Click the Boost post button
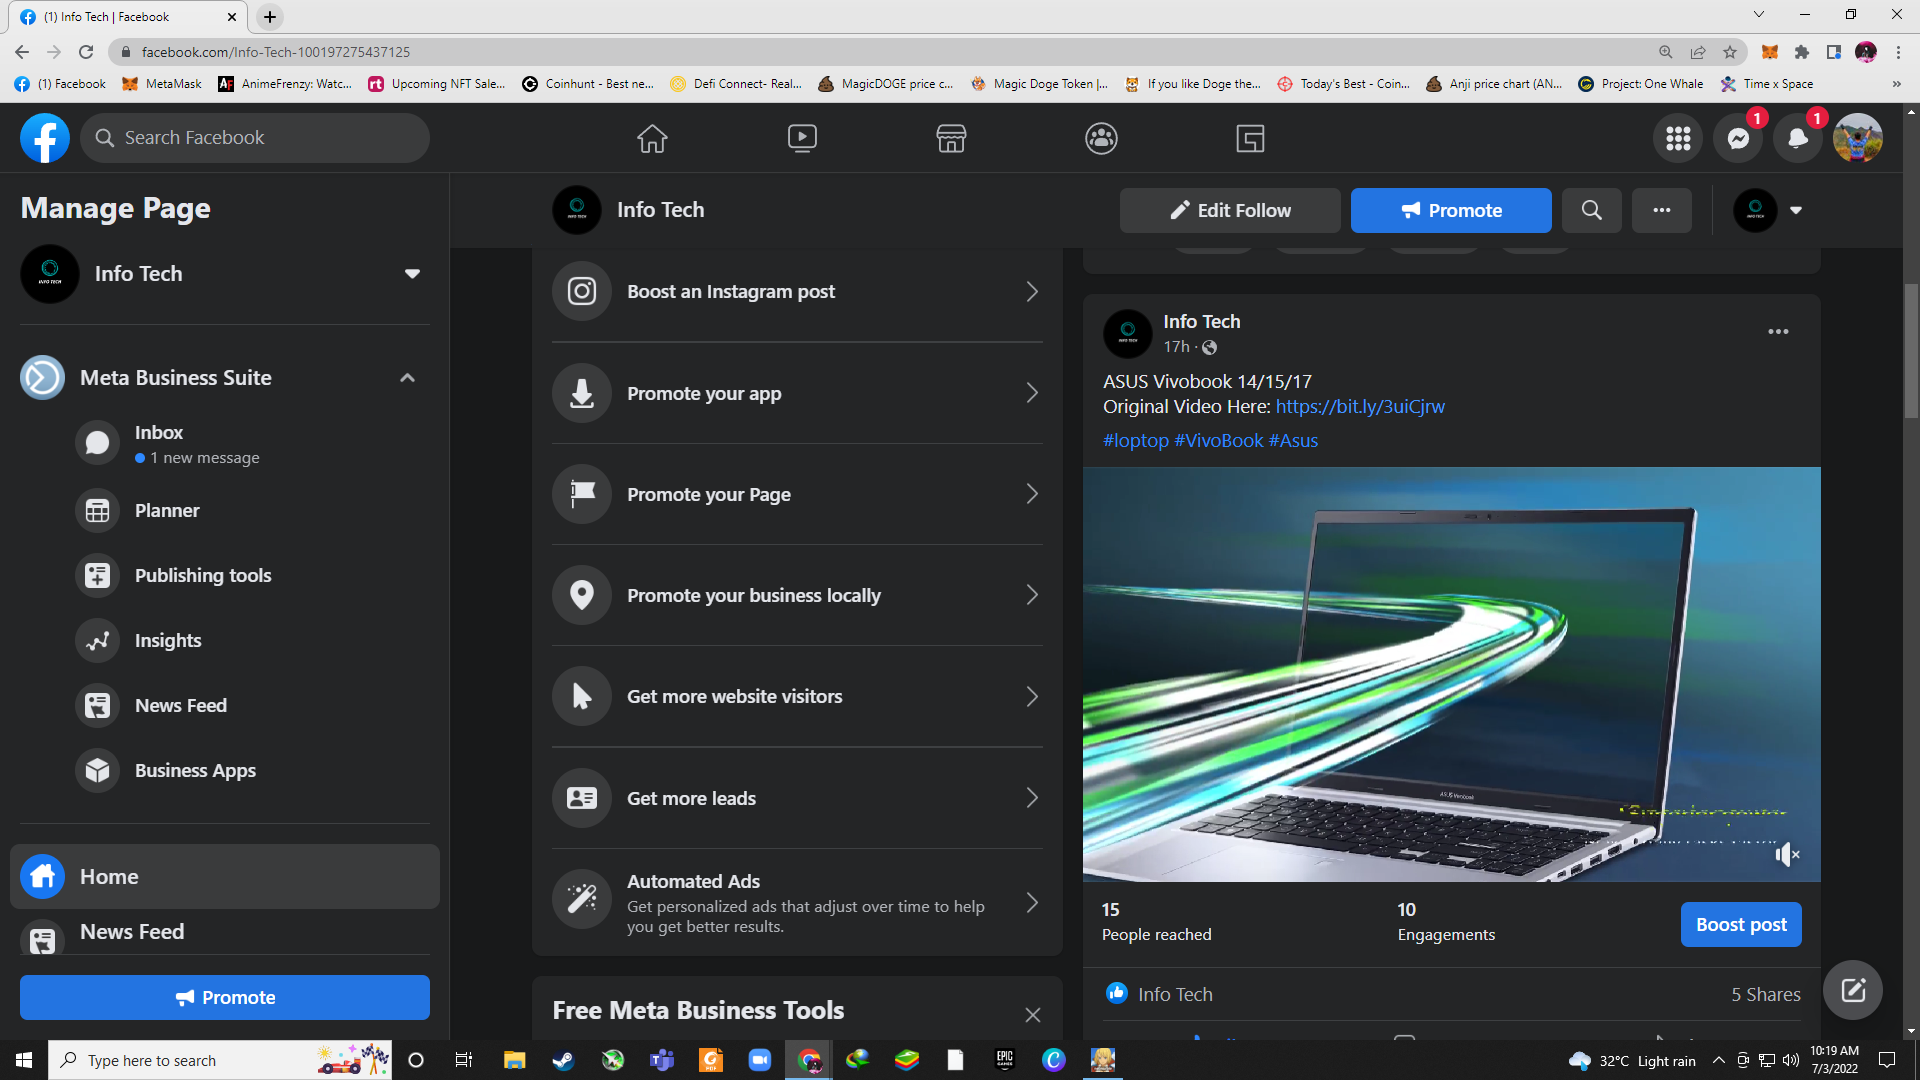 tap(1741, 924)
